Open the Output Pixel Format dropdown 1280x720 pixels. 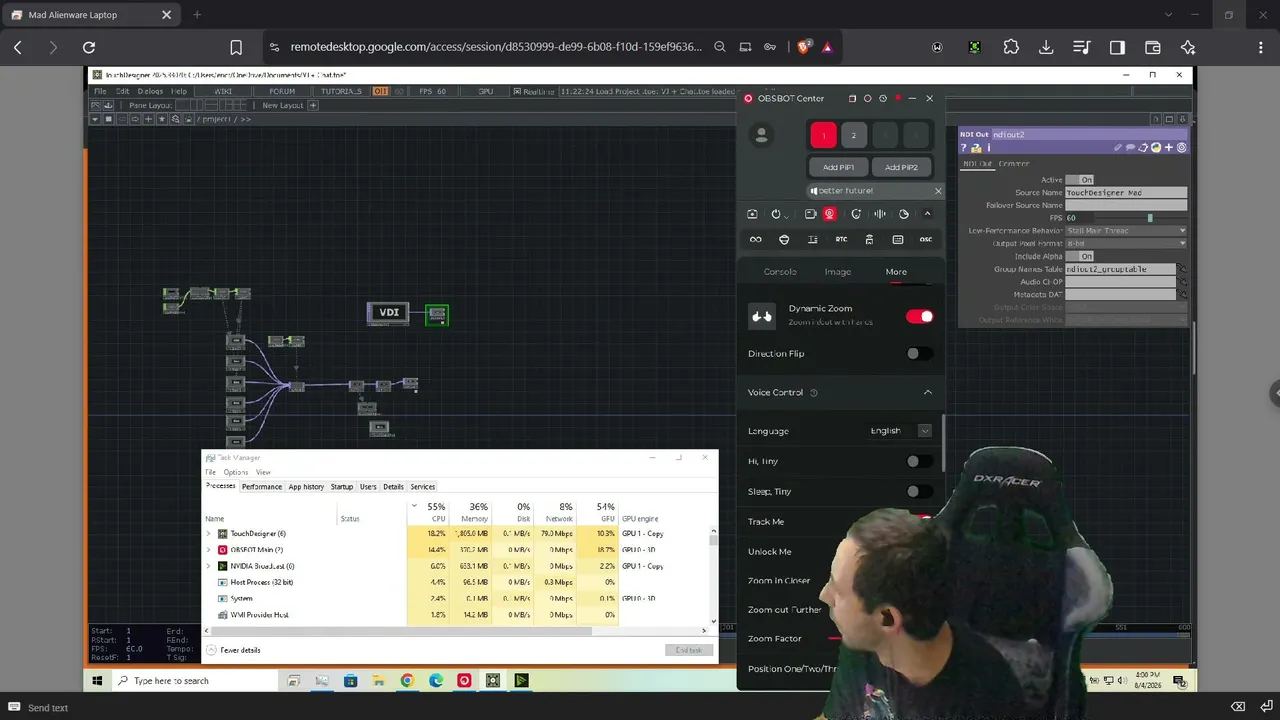(1126, 243)
